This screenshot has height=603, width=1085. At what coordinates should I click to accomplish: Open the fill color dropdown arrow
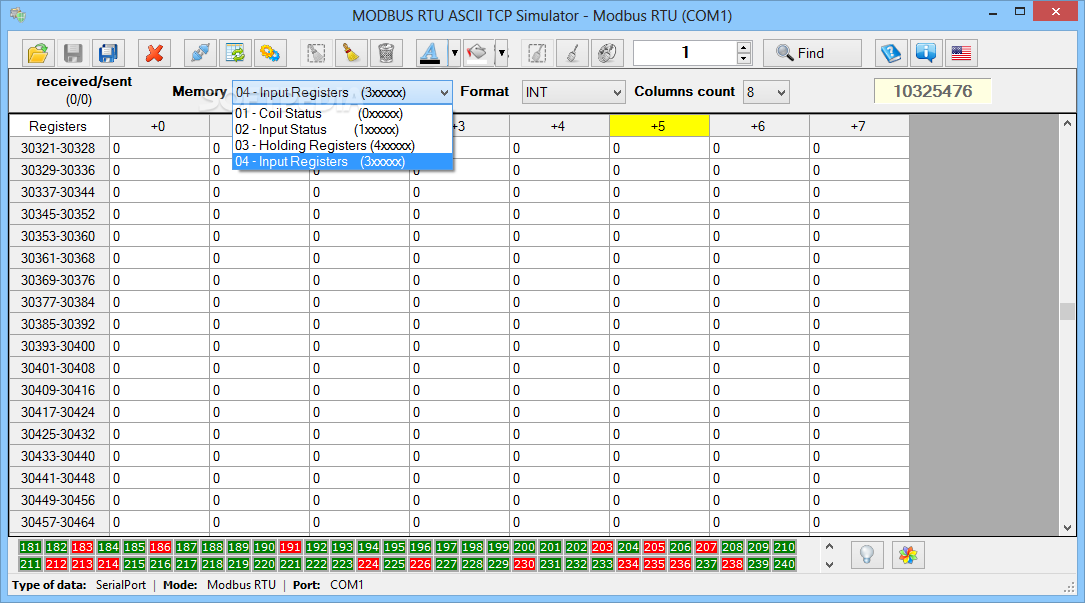[x=502, y=53]
